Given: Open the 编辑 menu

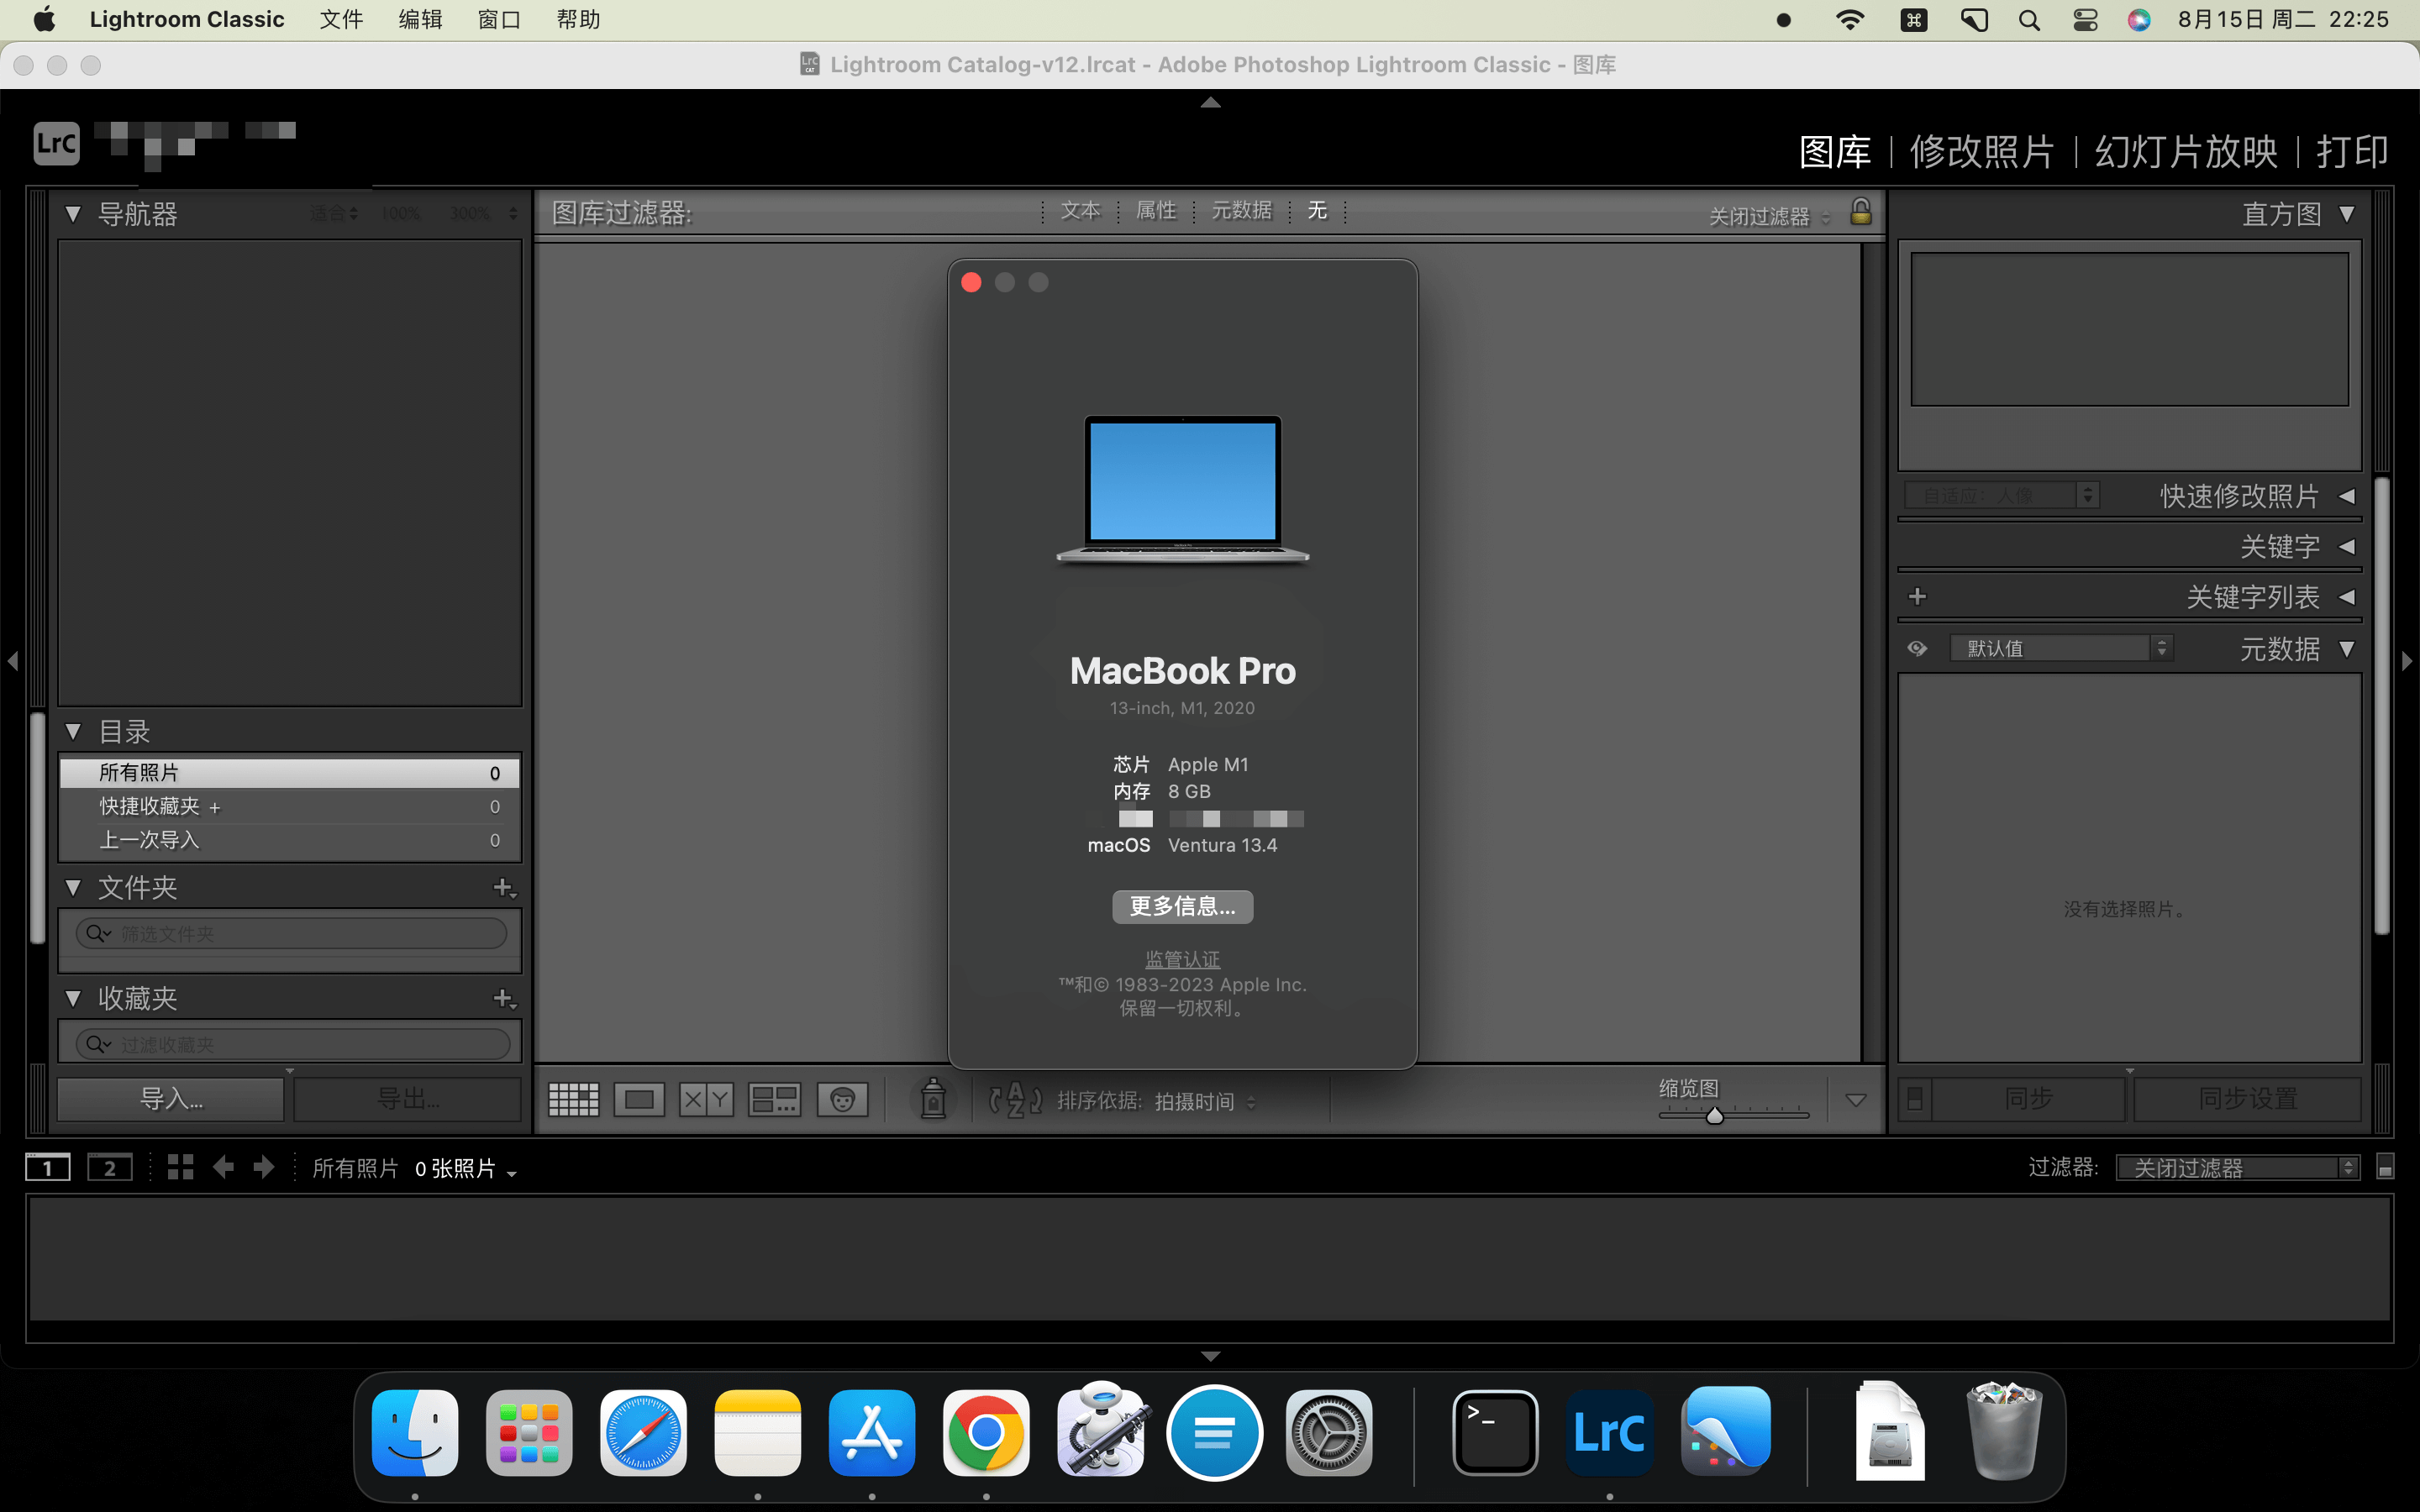Looking at the screenshot, I should pos(420,20).
